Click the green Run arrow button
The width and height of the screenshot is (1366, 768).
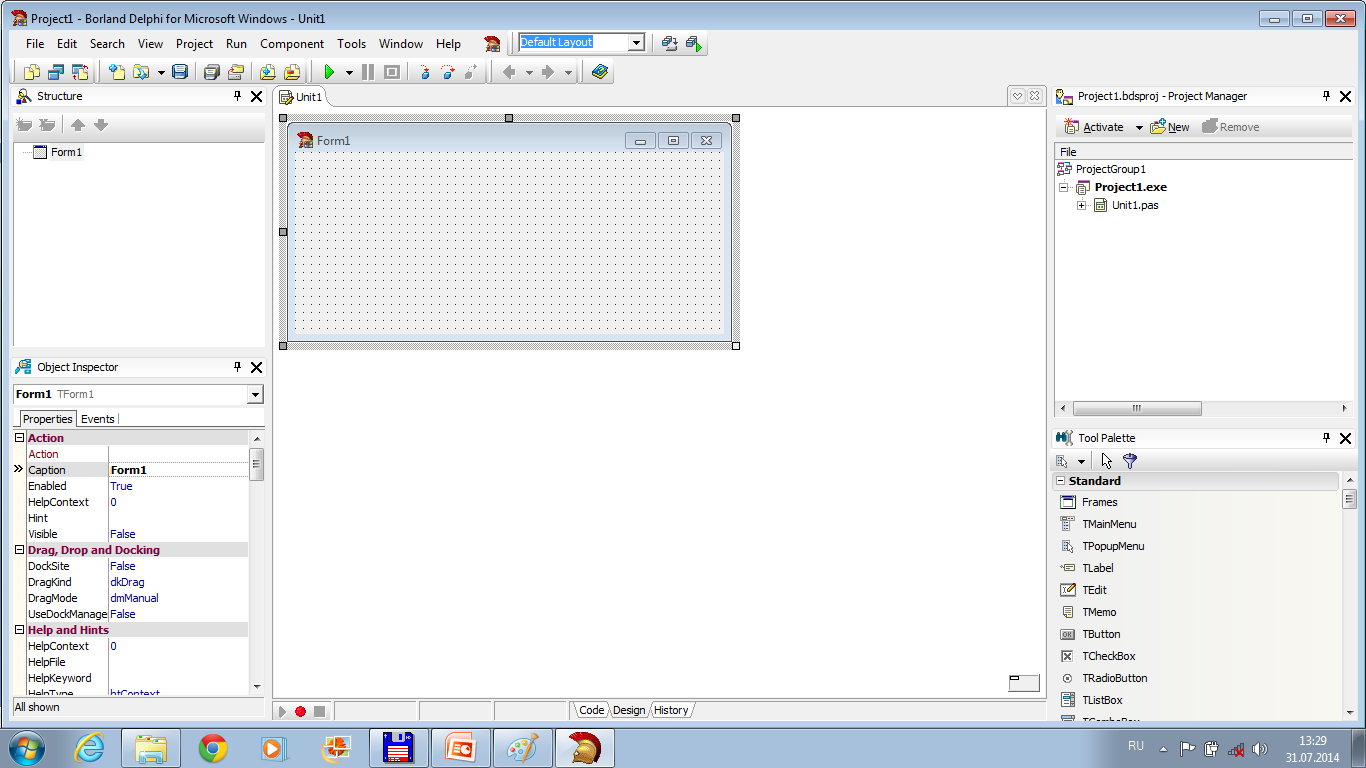328,72
